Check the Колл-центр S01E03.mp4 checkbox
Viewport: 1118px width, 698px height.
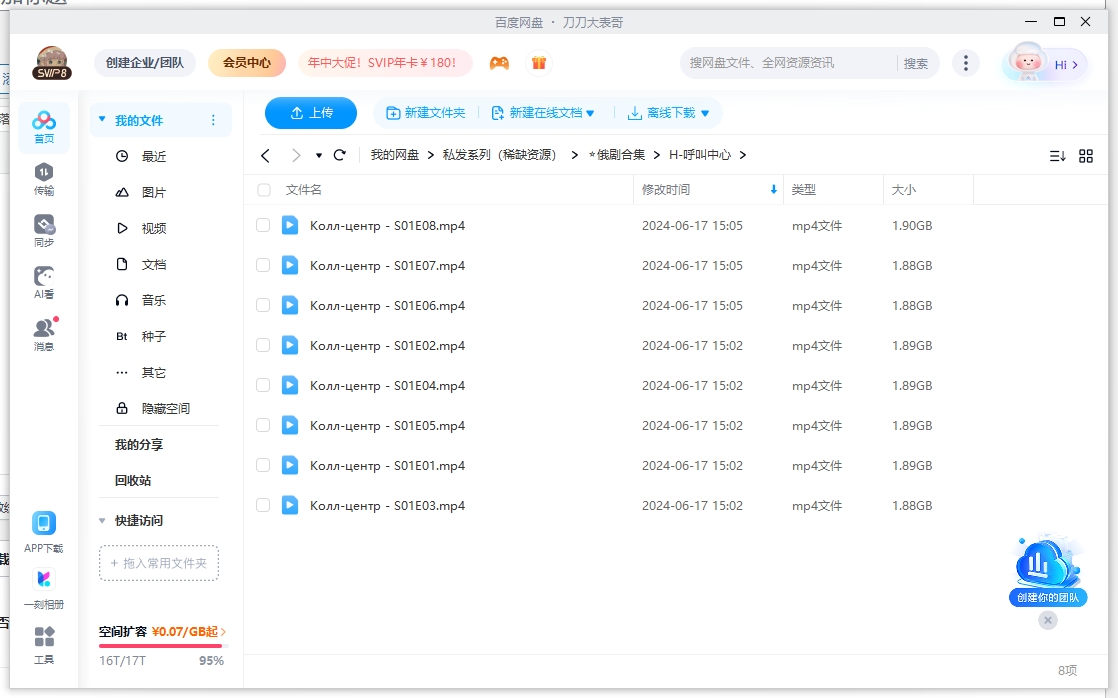pyautogui.click(x=263, y=505)
